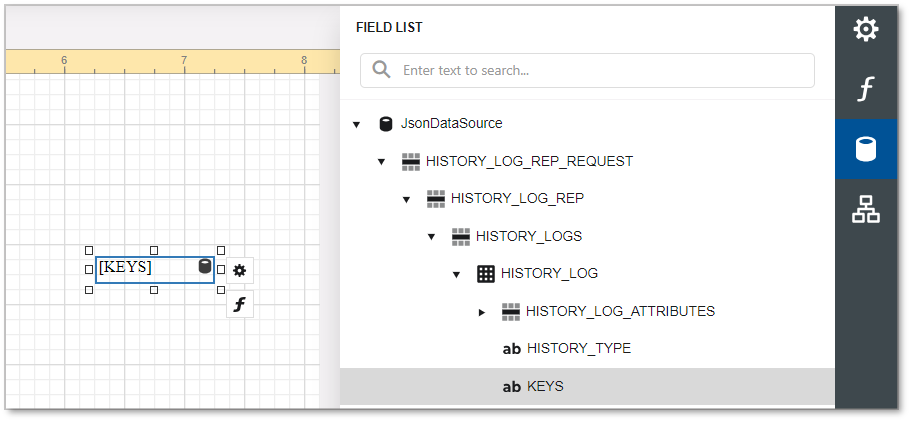Collapse the HISTORY_LOG_REP node

pyautogui.click(x=406, y=199)
